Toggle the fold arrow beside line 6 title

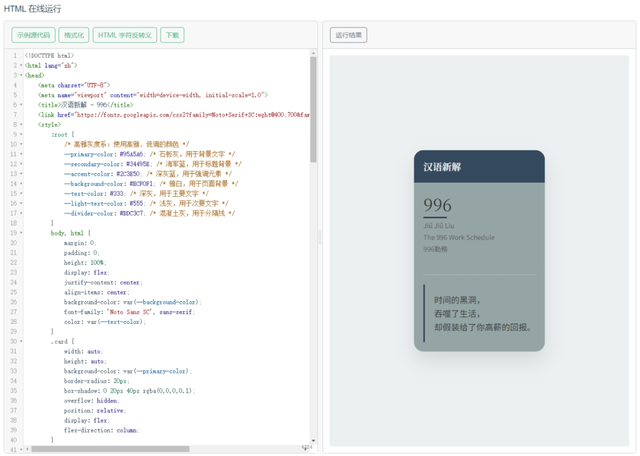tap(21, 105)
